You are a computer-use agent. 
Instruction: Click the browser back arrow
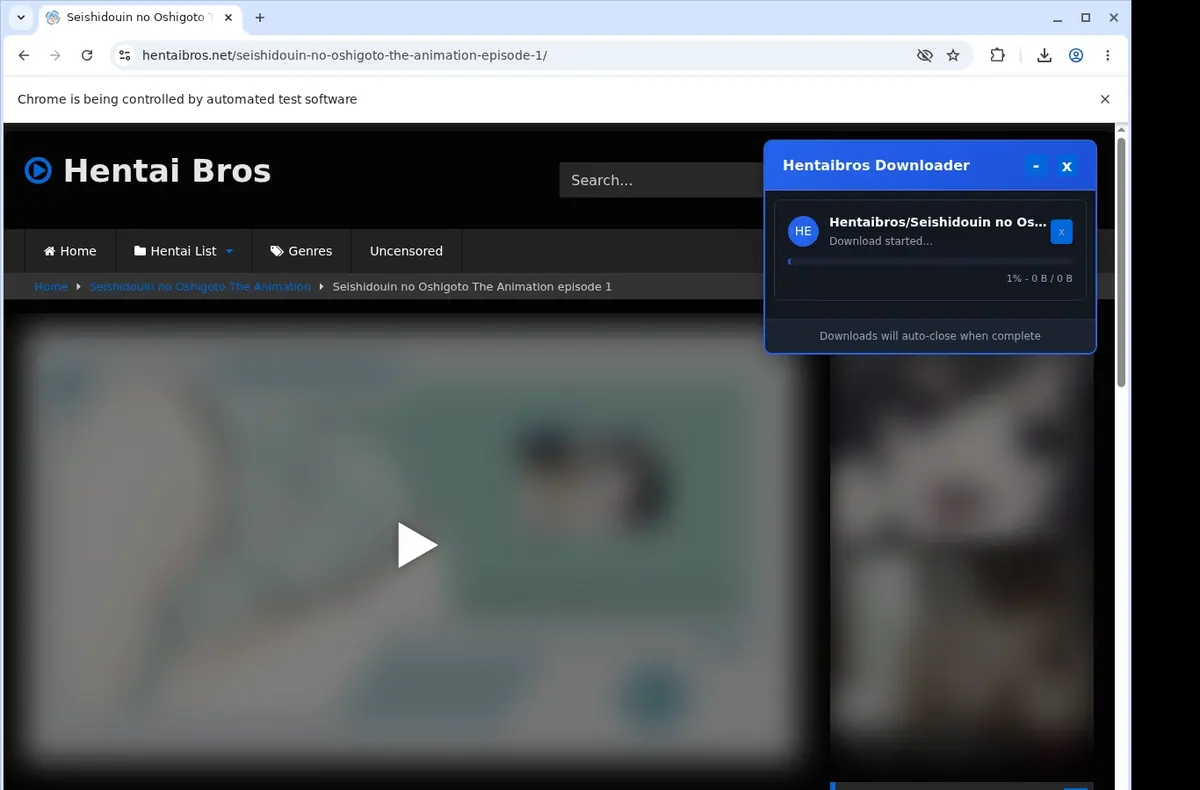[24, 56]
